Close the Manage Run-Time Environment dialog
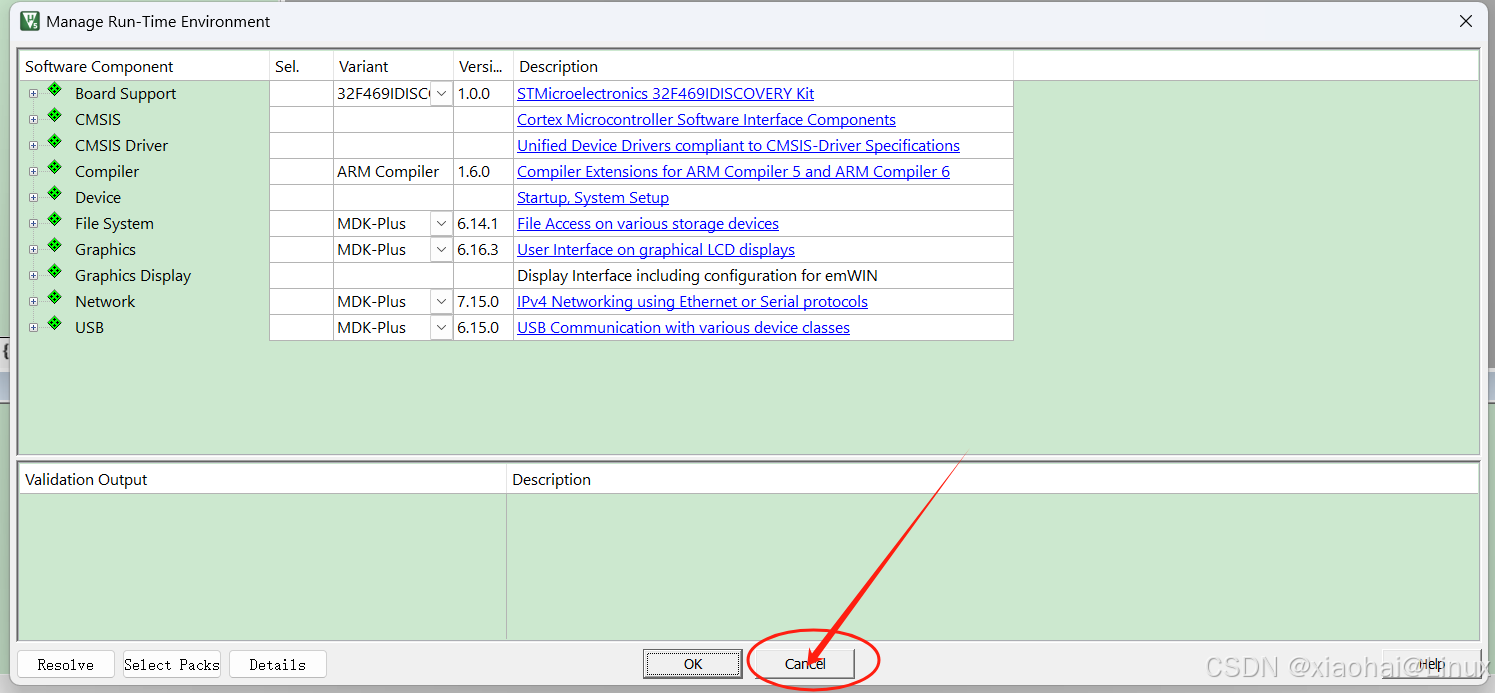The height and width of the screenshot is (693, 1495). point(1466,21)
